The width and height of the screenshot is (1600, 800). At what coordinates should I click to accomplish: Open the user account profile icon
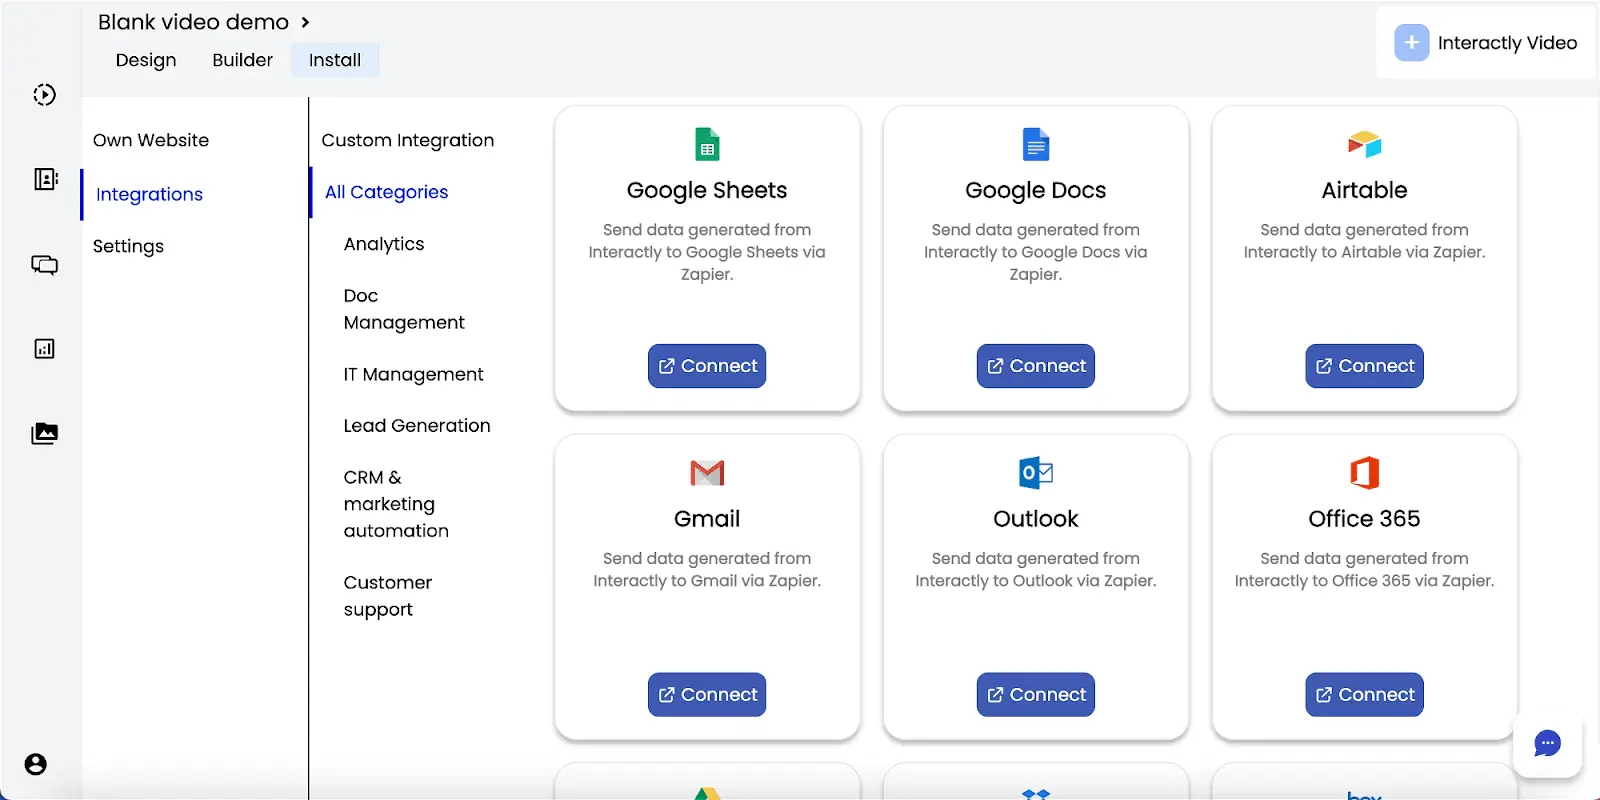point(36,764)
